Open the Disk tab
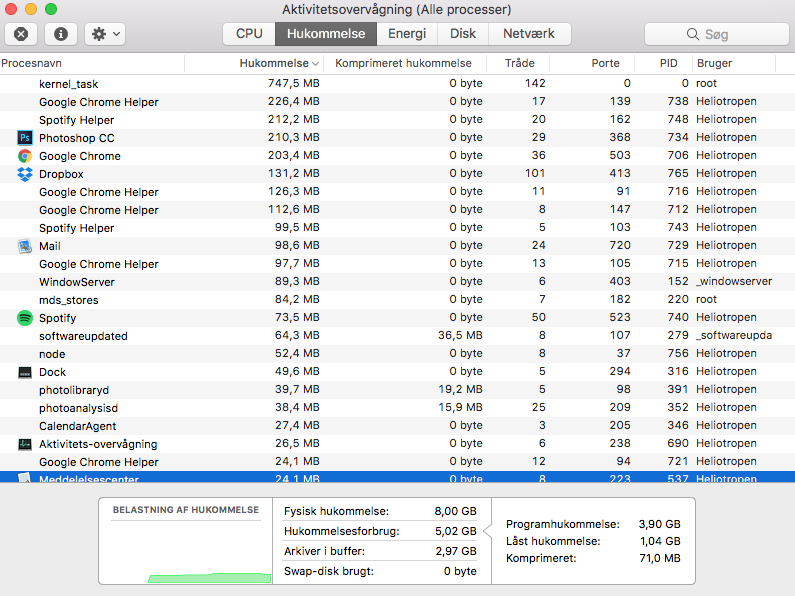Image resolution: width=795 pixels, height=596 pixels. click(463, 34)
